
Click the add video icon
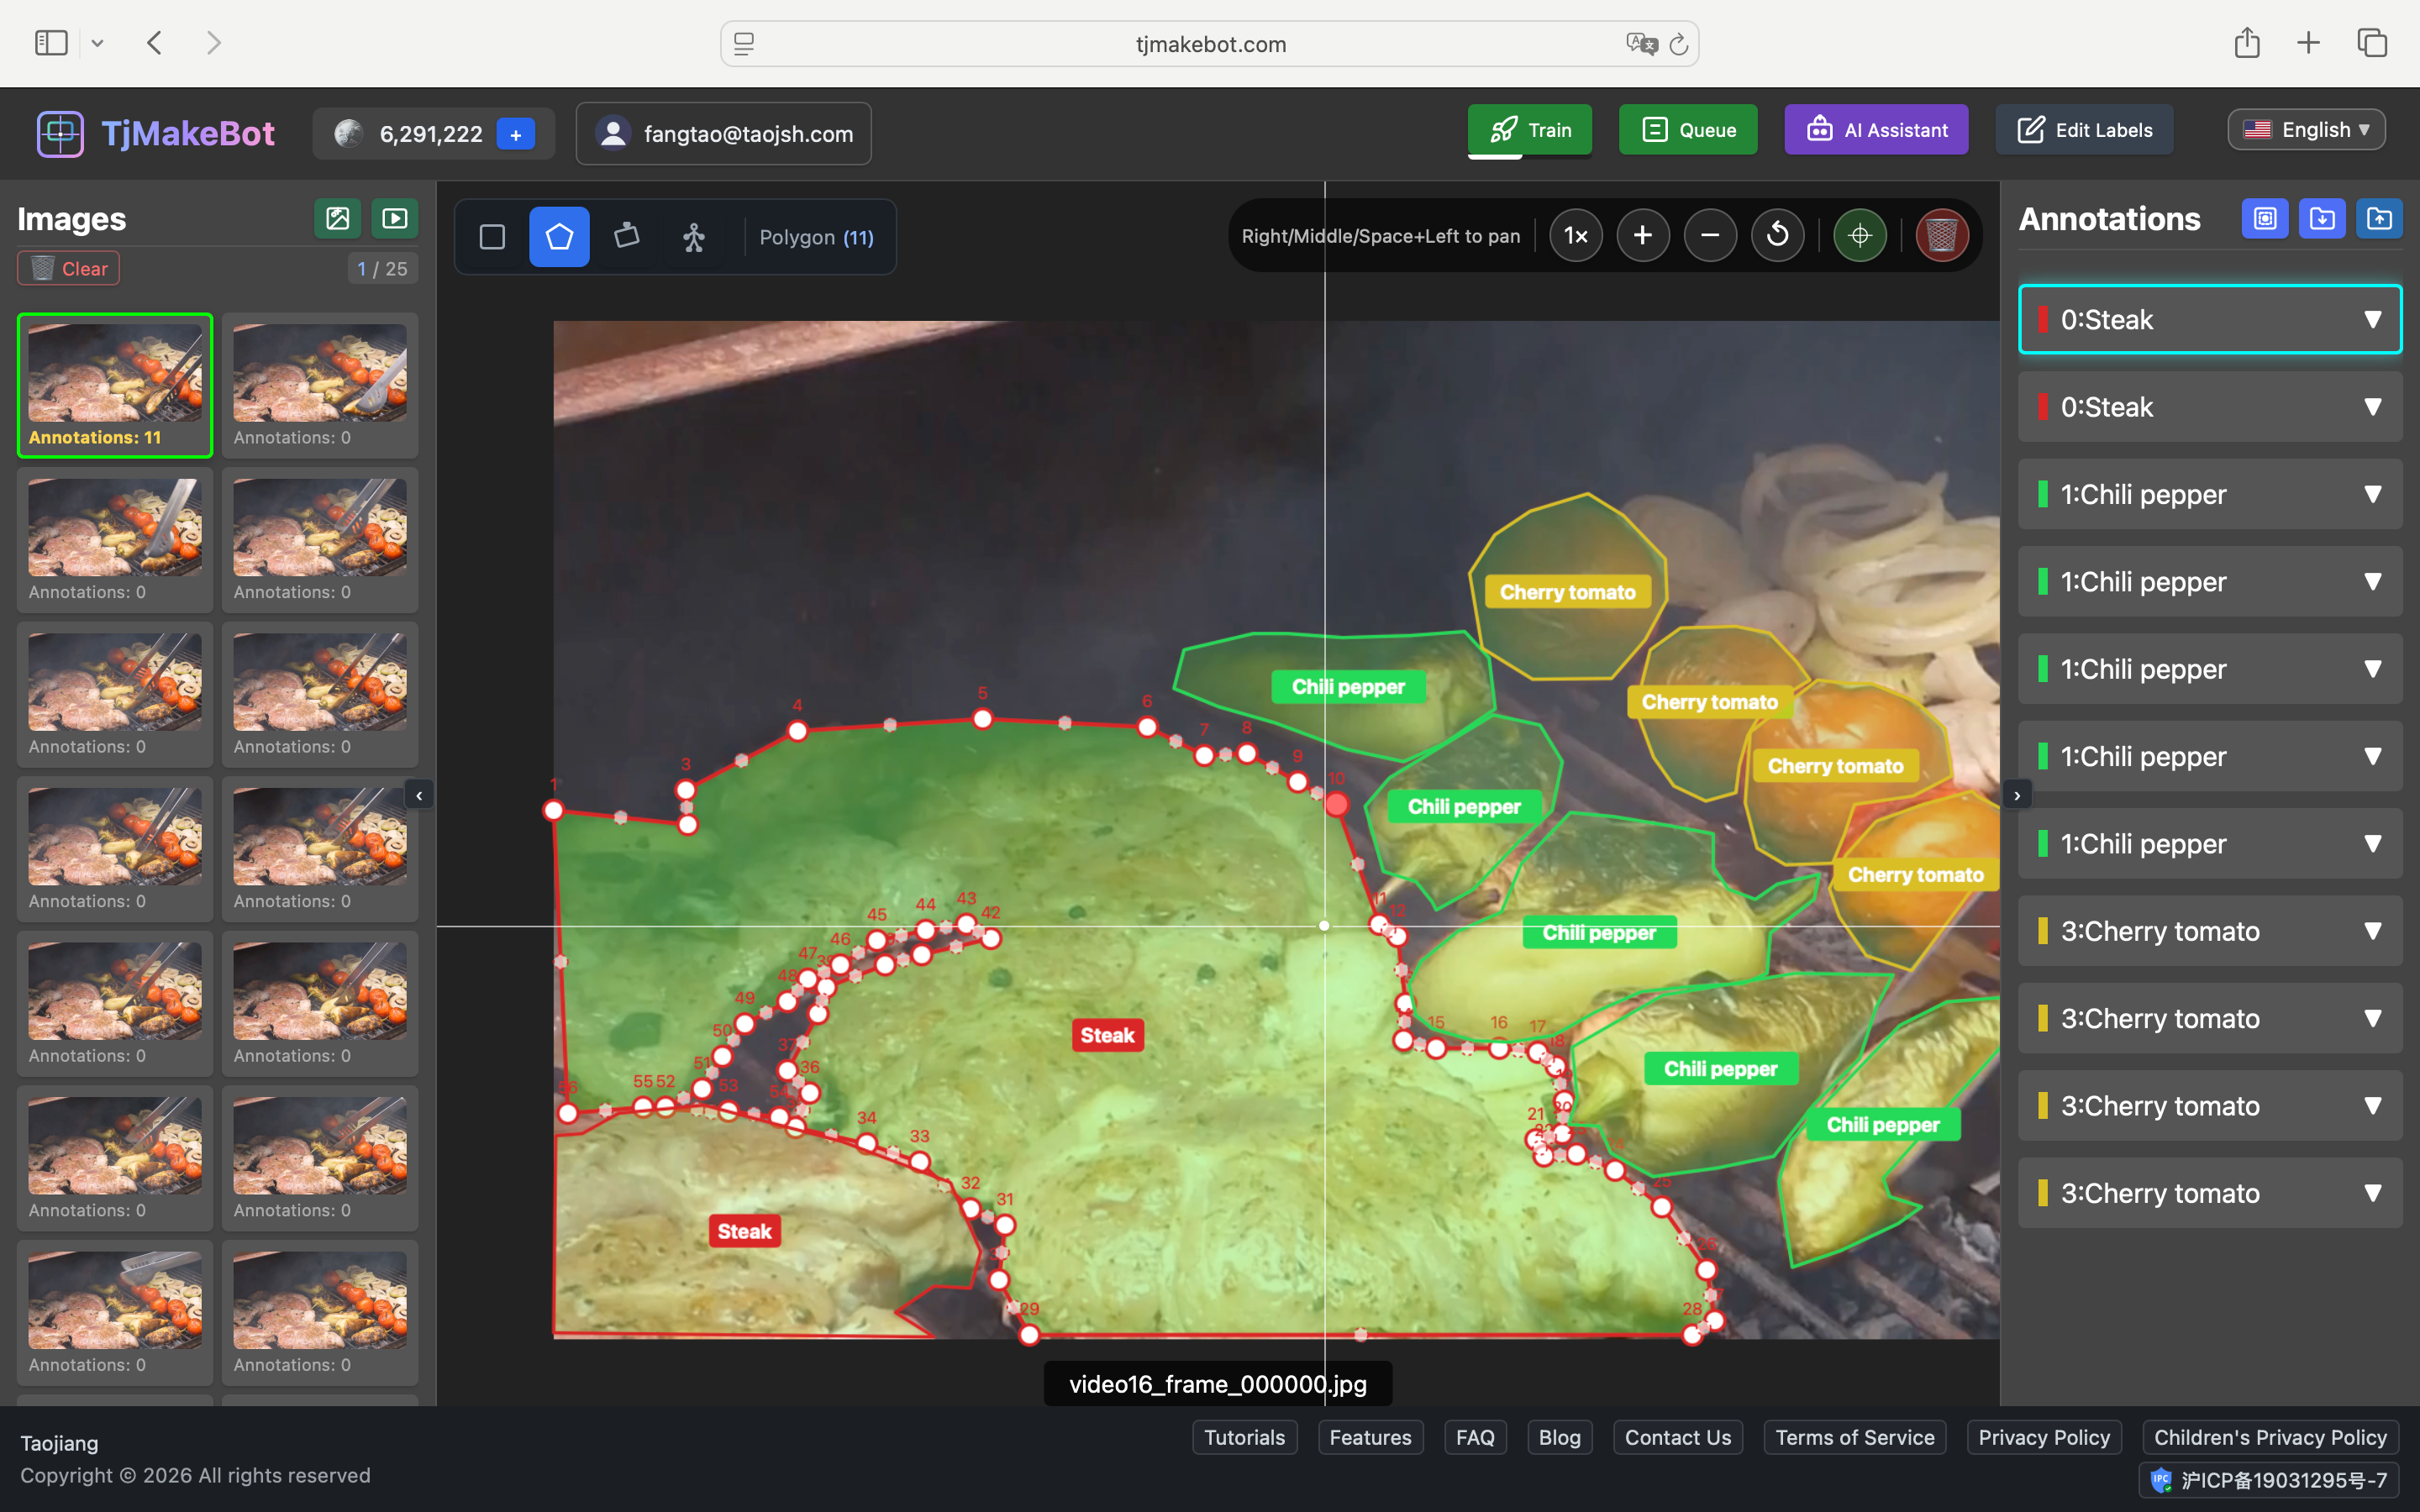[395, 218]
